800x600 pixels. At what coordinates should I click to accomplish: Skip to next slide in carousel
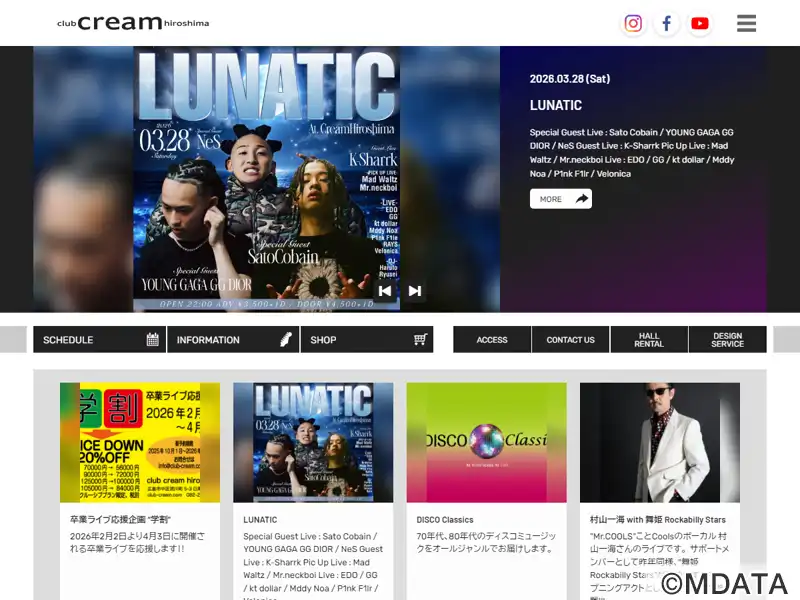click(x=415, y=291)
